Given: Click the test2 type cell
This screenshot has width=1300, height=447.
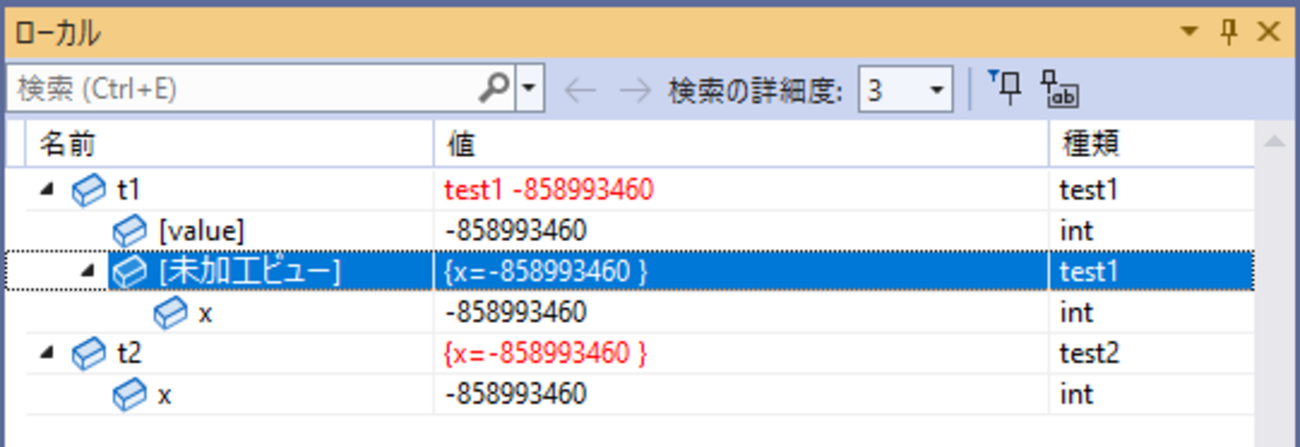Looking at the screenshot, I should tap(1089, 353).
